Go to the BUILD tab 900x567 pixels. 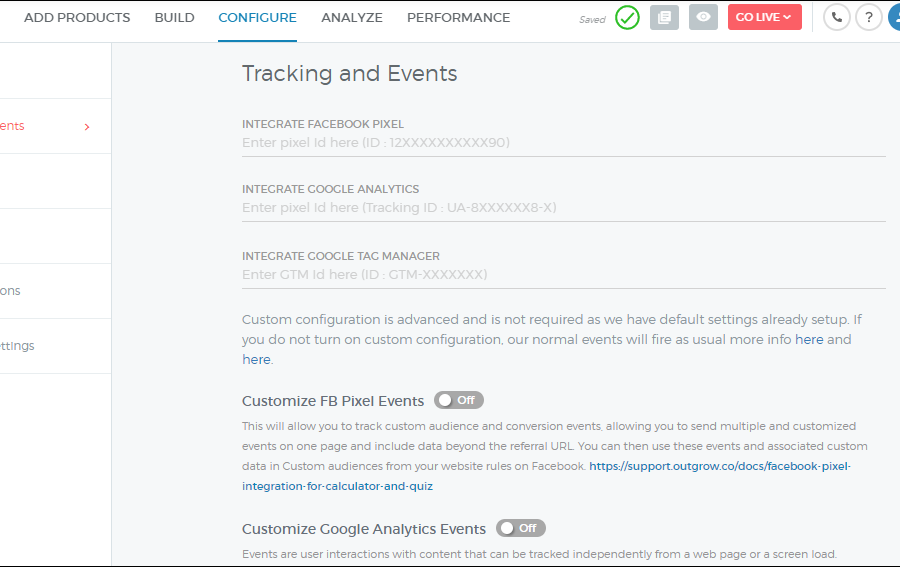[x=174, y=18]
